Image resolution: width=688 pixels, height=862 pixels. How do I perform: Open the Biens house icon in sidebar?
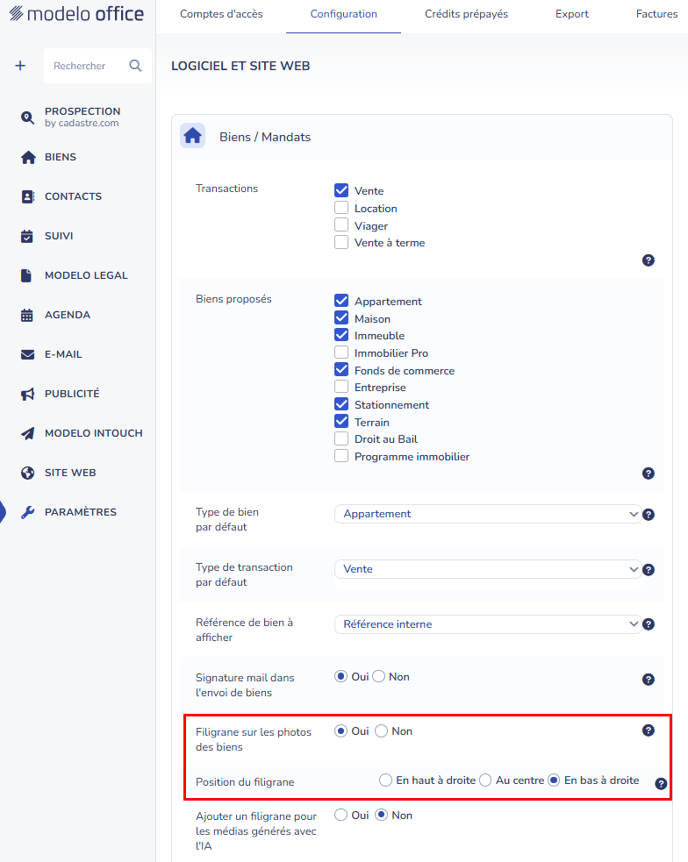pyautogui.click(x=27, y=157)
